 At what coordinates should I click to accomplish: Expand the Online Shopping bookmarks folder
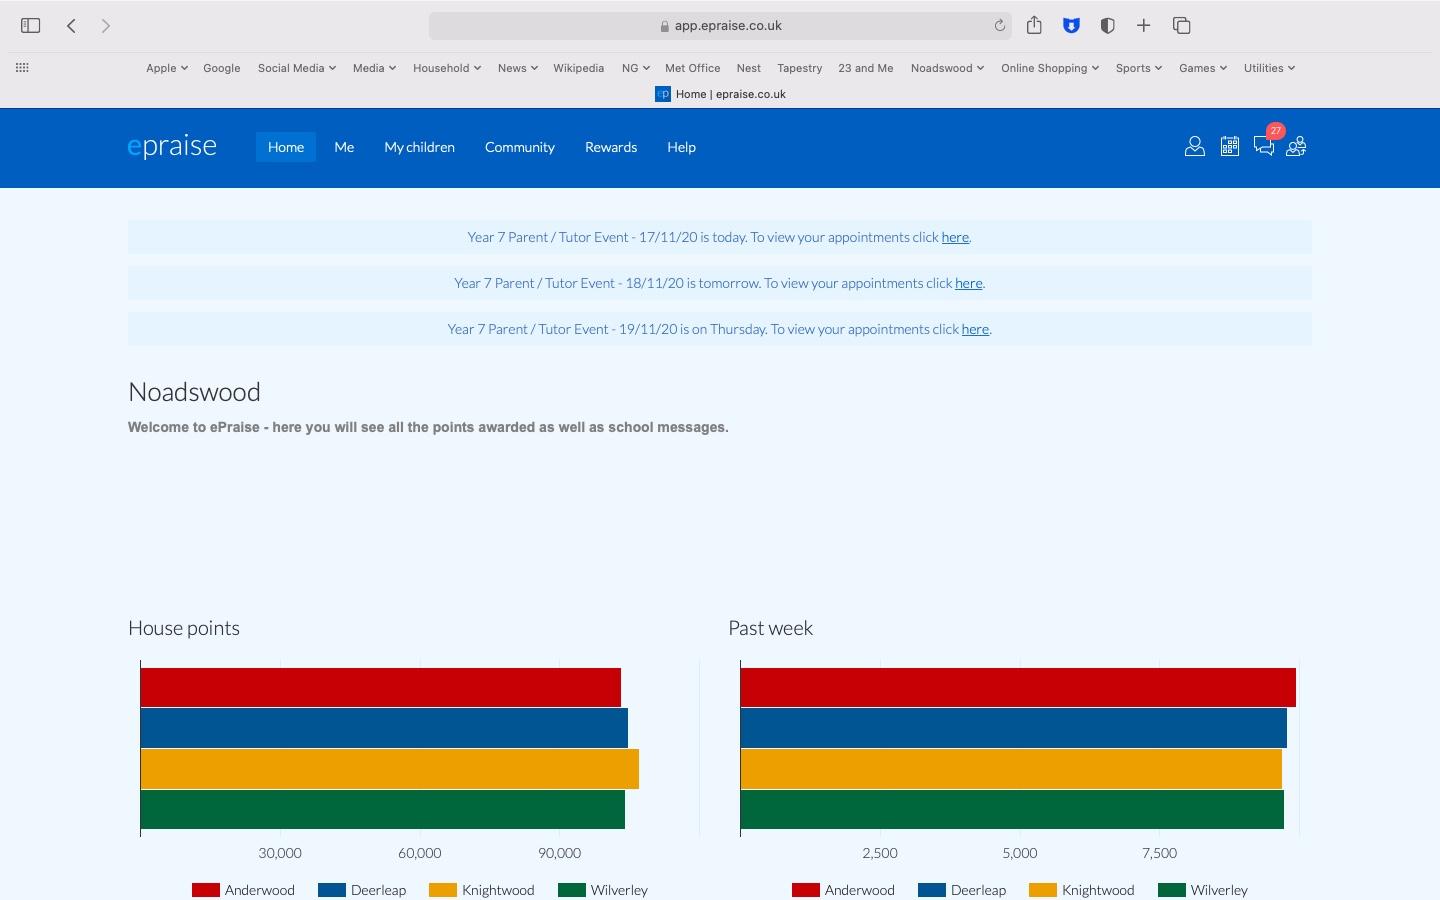(1050, 68)
